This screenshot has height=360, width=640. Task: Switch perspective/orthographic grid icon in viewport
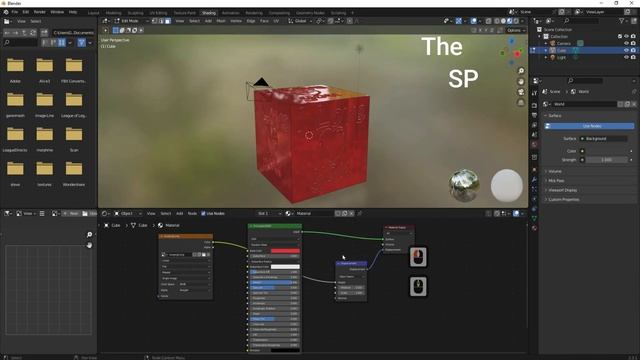(x=521, y=103)
